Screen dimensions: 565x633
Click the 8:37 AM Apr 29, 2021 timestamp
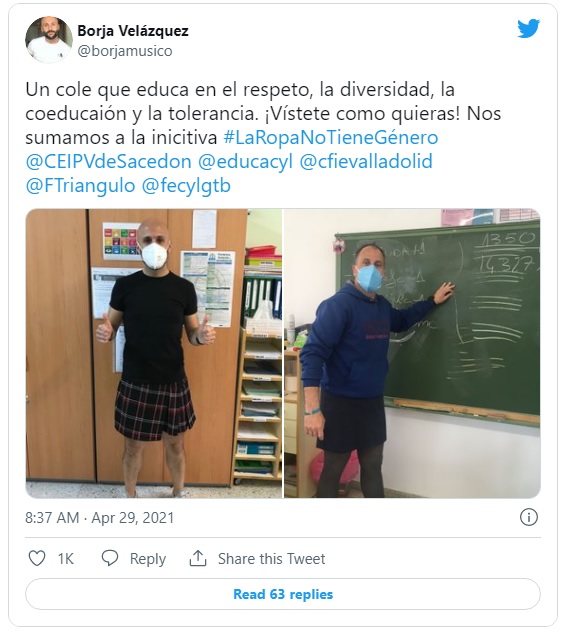pyautogui.click(x=99, y=518)
